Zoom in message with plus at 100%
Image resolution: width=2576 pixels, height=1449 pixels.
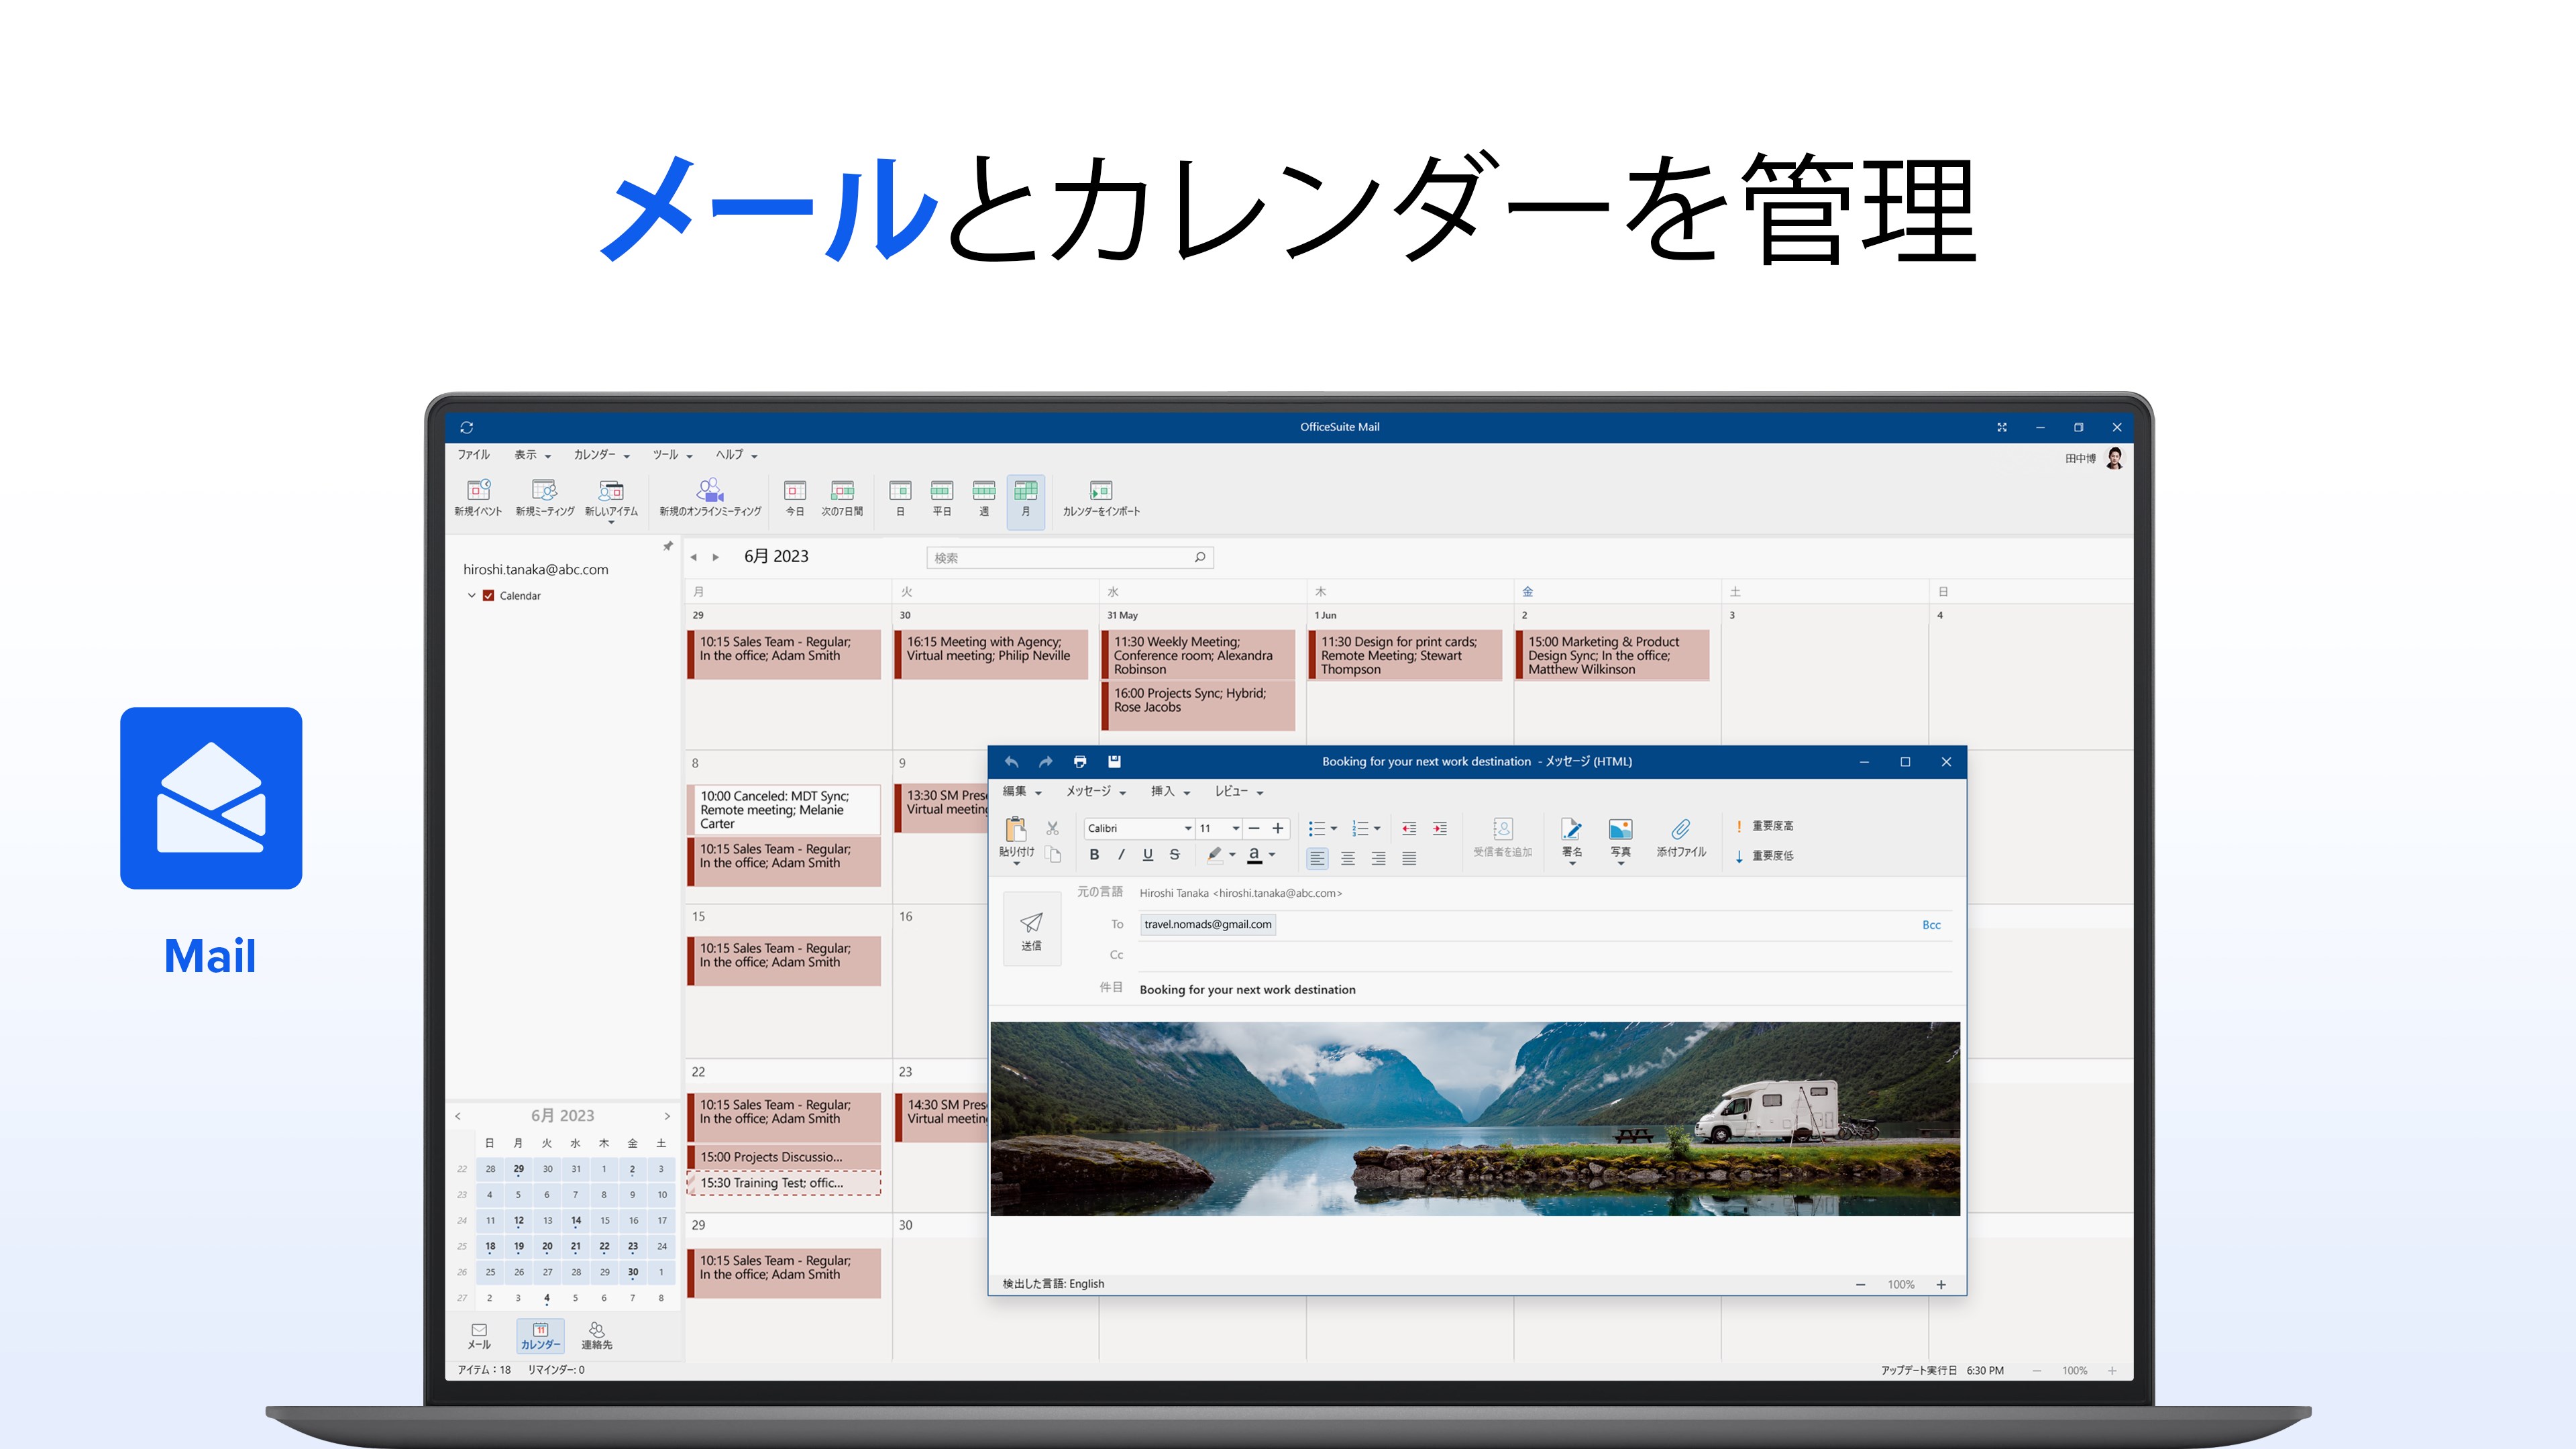1941,1285
